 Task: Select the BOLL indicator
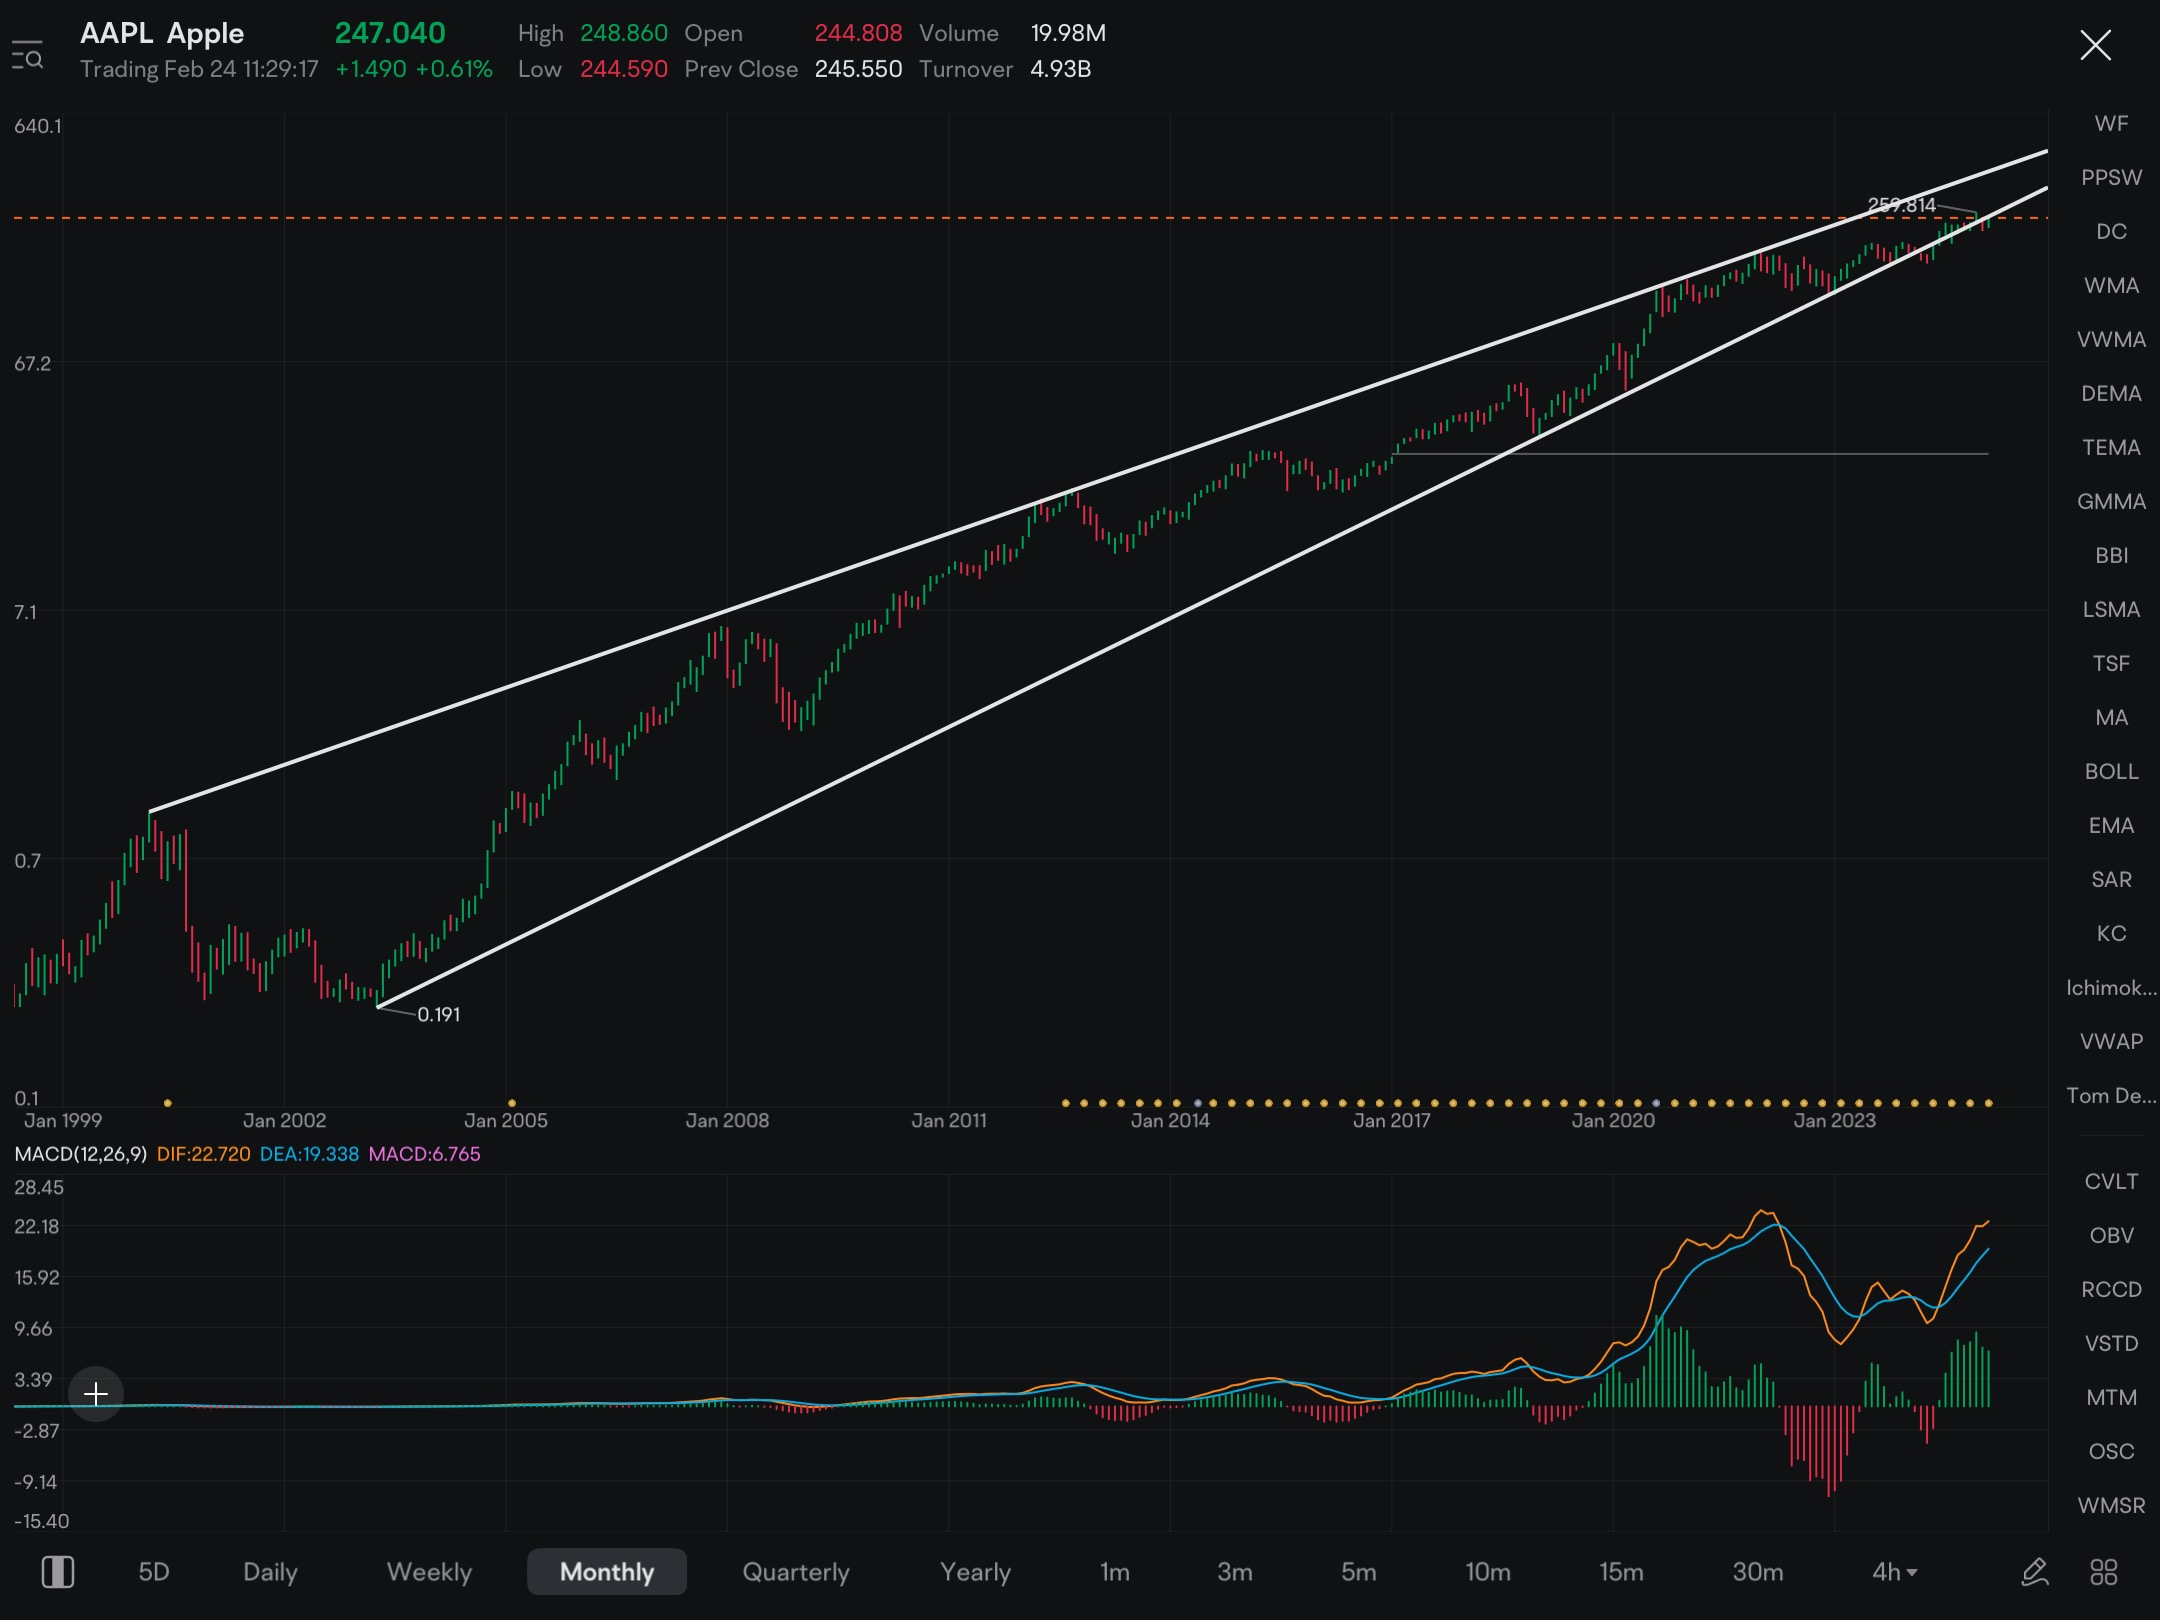pyautogui.click(x=2111, y=771)
